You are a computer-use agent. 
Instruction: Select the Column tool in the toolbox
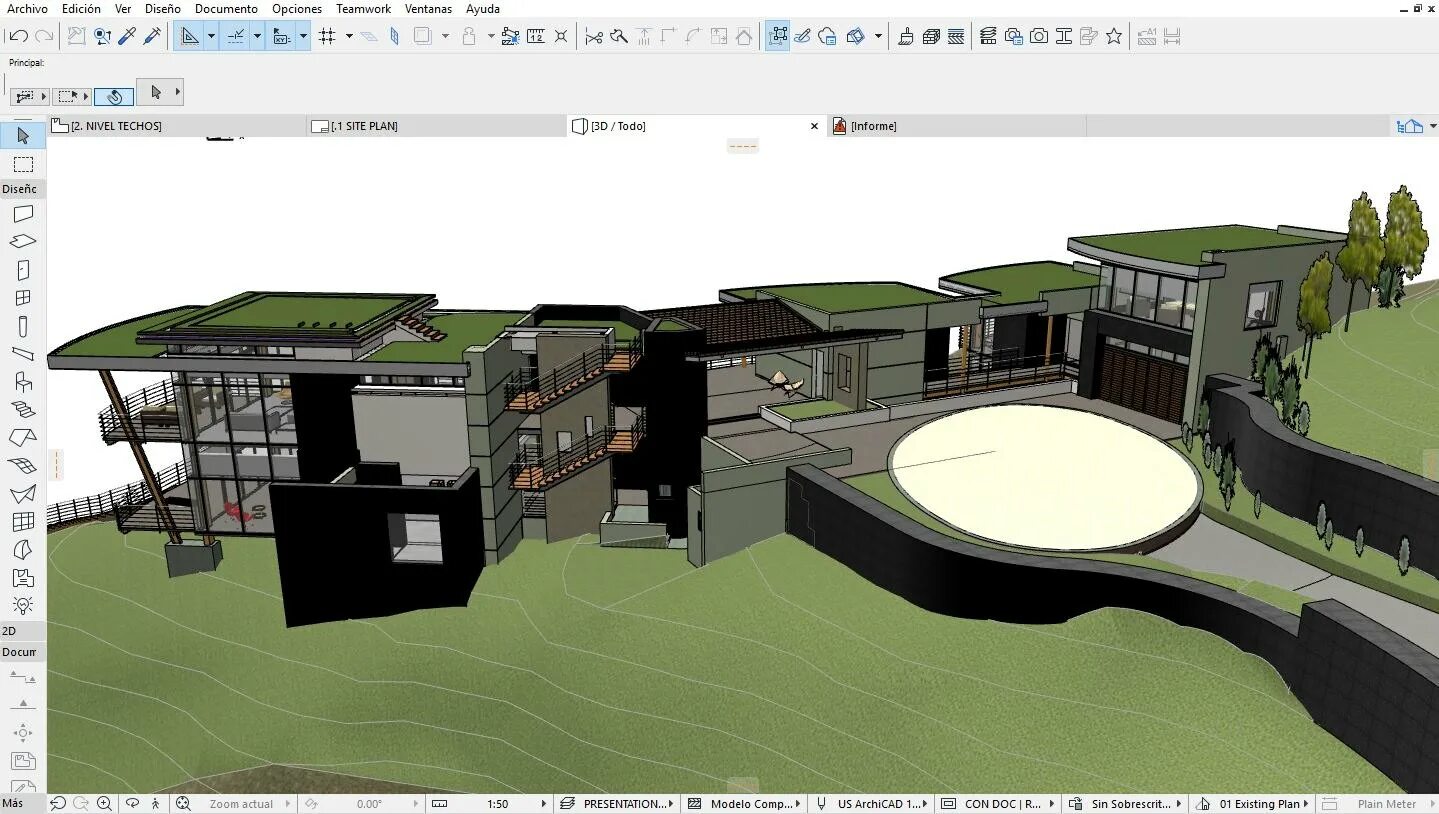(x=23, y=326)
